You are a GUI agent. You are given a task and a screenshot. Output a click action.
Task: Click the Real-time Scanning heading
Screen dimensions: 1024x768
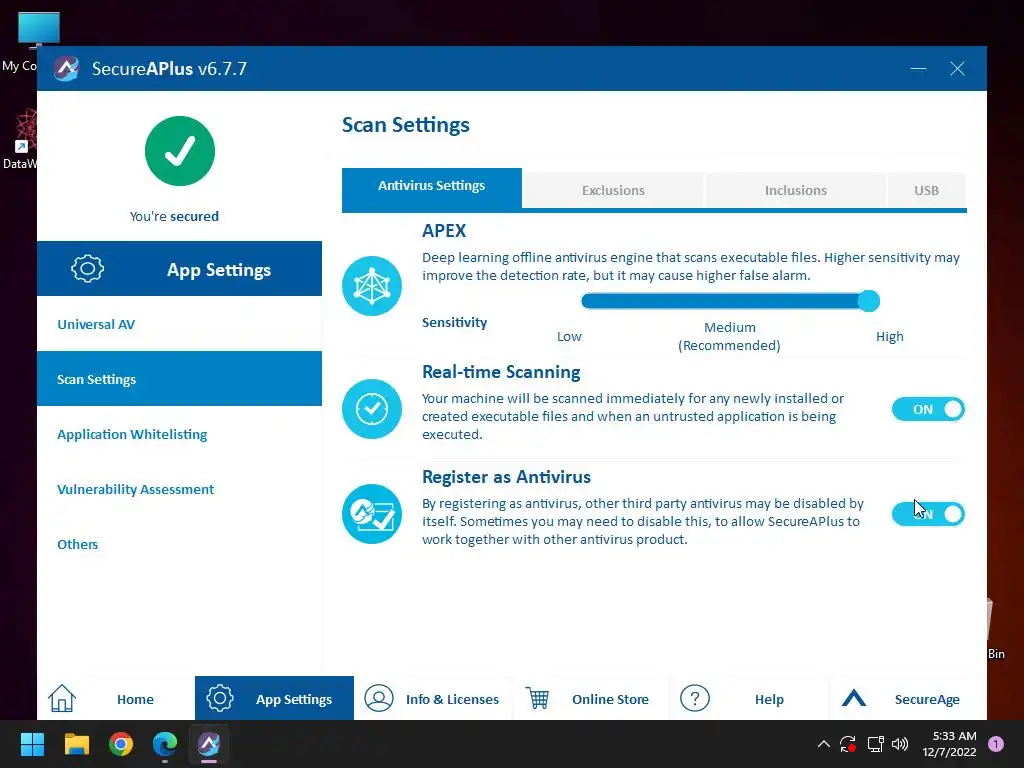pos(501,372)
